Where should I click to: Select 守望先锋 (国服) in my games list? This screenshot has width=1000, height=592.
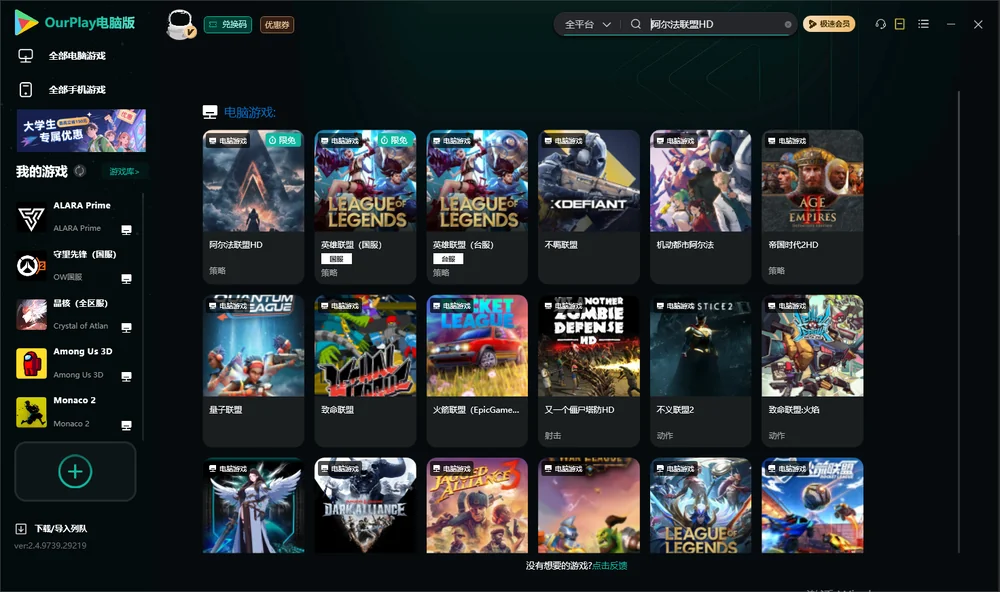75,266
